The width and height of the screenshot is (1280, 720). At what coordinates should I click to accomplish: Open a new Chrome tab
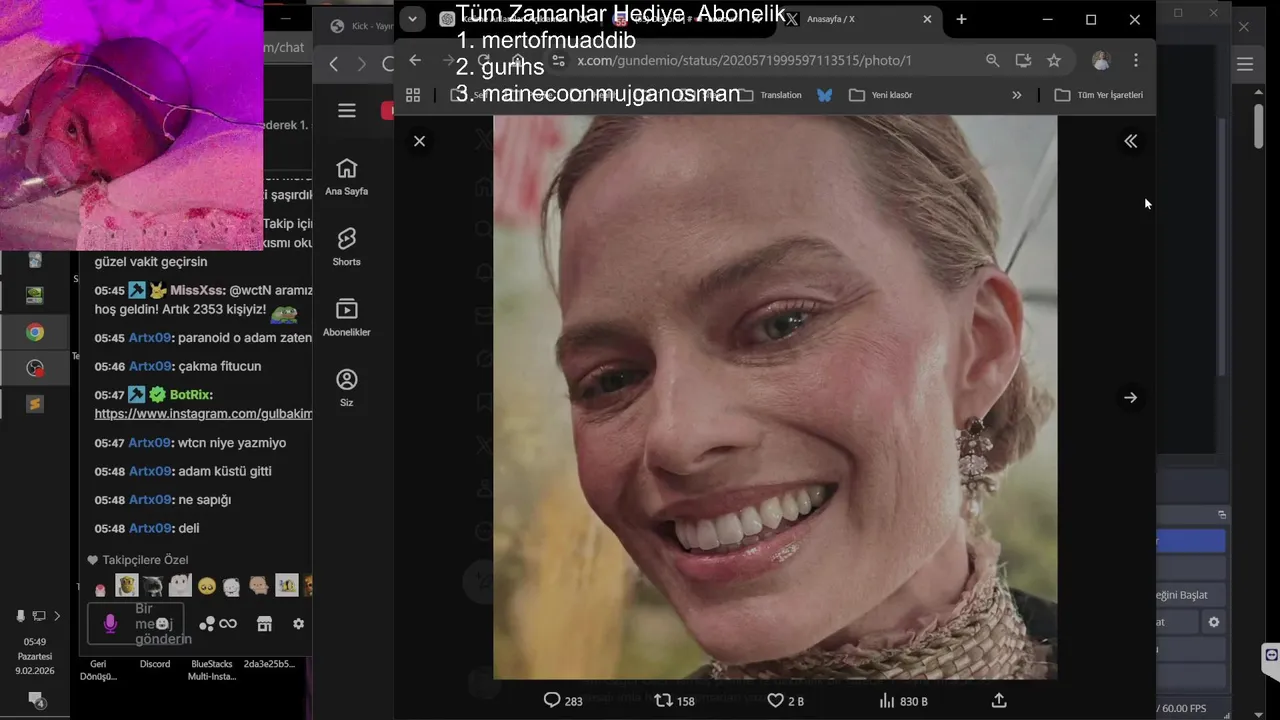[961, 19]
